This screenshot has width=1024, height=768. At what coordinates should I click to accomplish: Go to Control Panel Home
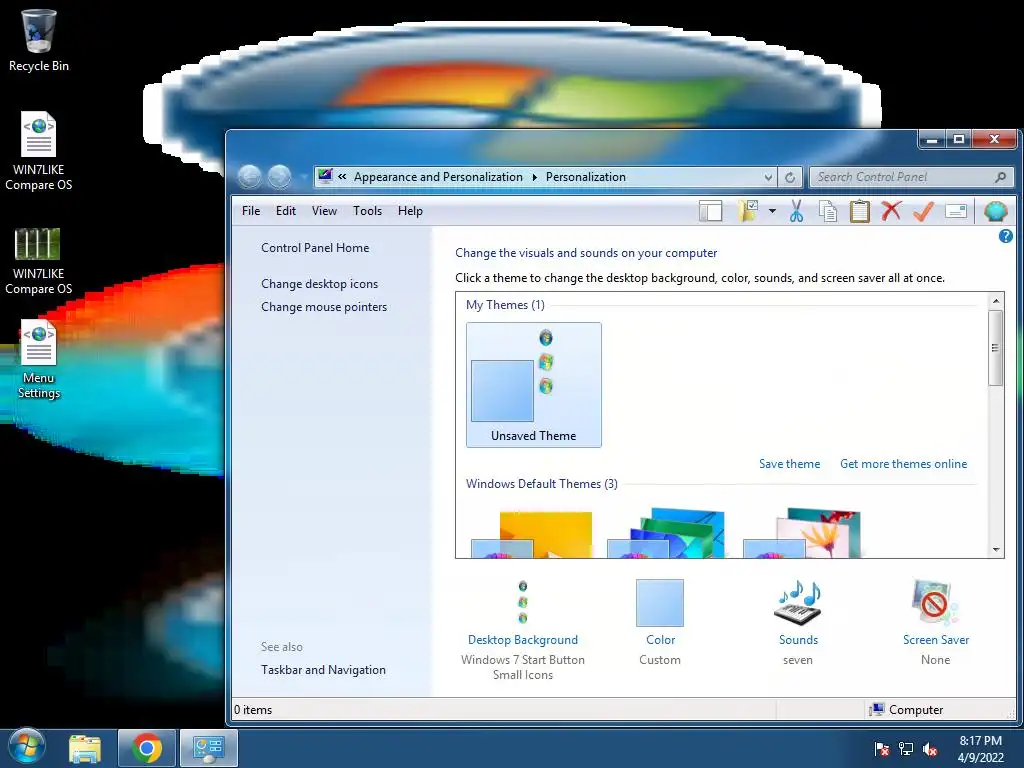(x=315, y=248)
